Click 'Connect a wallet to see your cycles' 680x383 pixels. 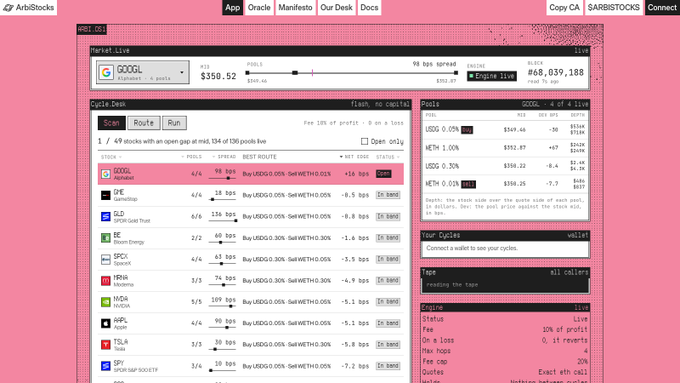pos(472,249)
